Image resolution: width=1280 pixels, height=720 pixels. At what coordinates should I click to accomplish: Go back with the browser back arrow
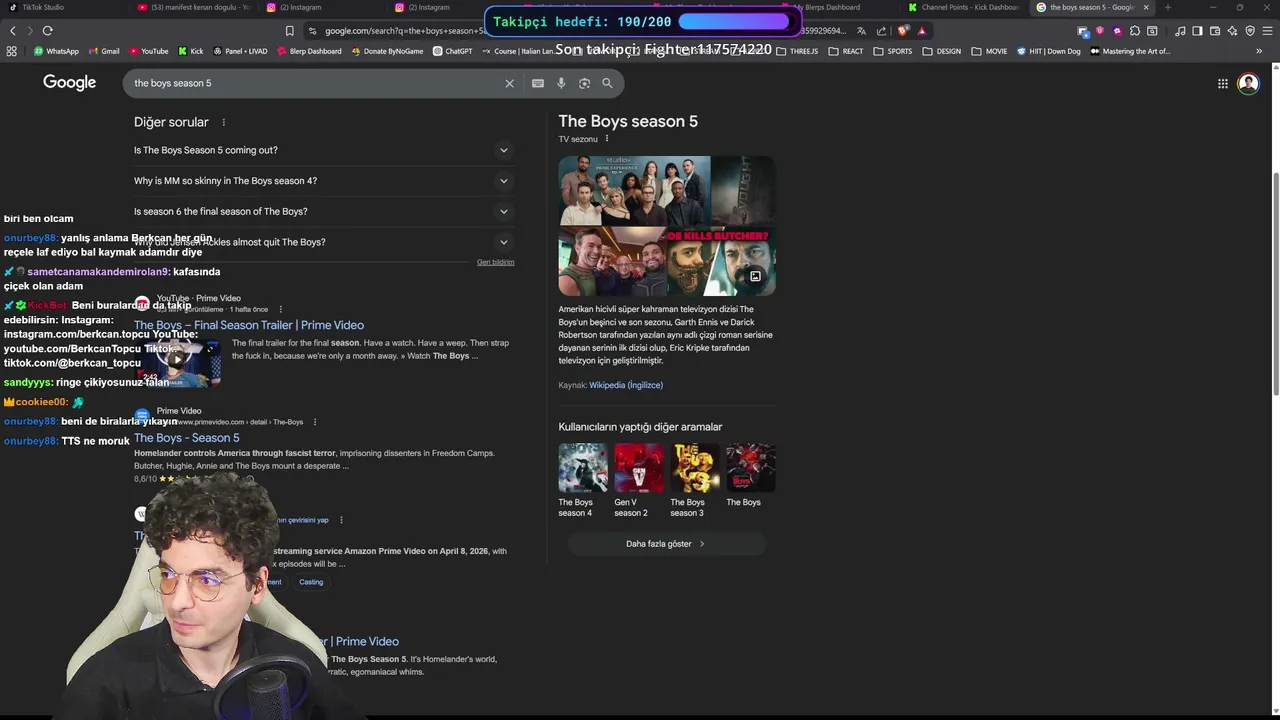pos(13,31)
